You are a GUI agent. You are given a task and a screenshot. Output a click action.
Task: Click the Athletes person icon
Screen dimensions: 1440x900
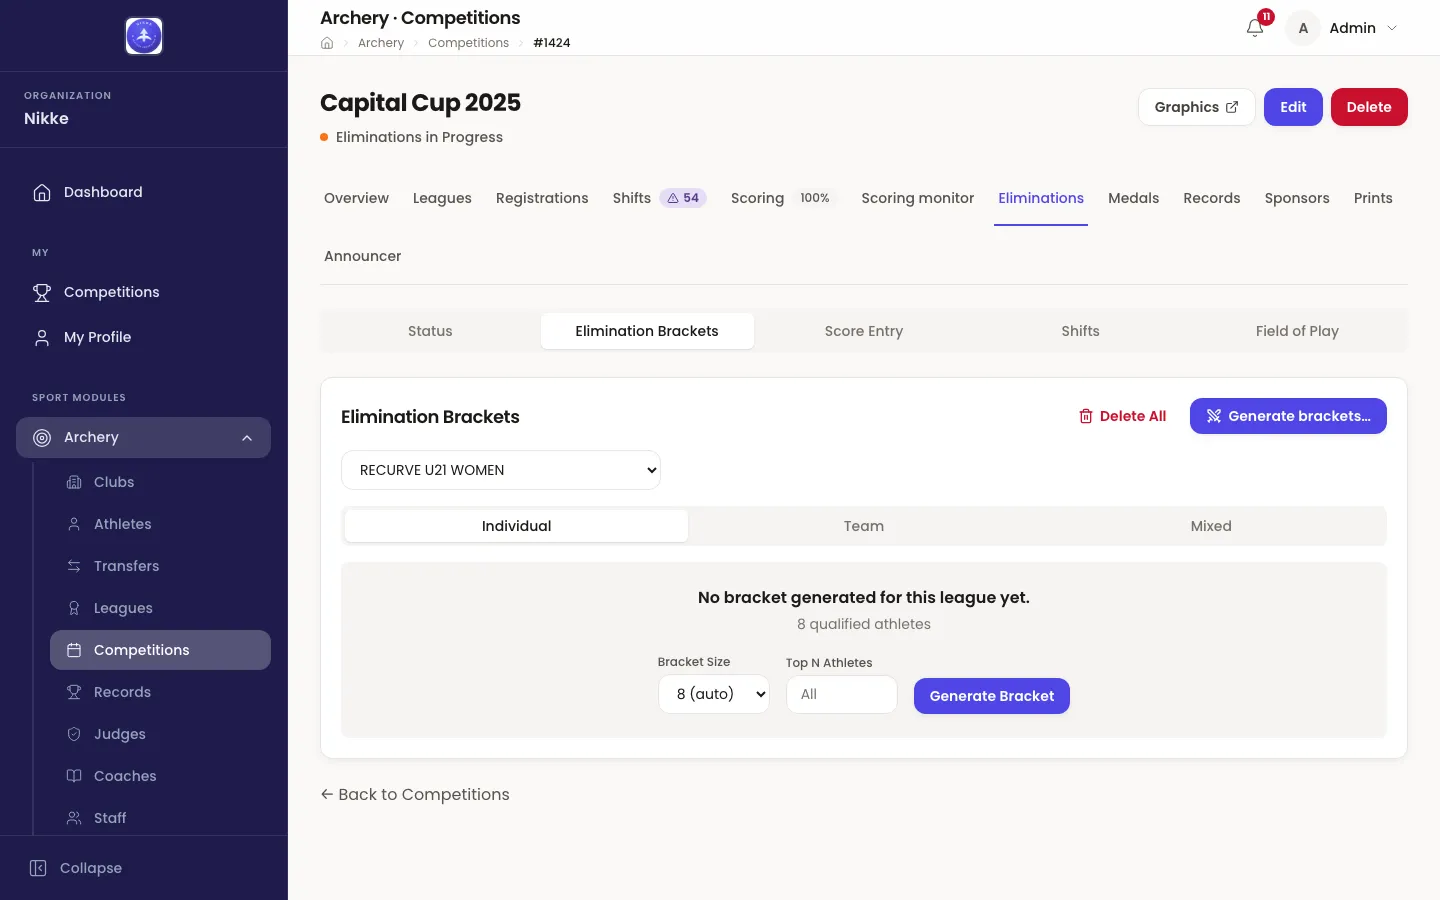[74, 524]
